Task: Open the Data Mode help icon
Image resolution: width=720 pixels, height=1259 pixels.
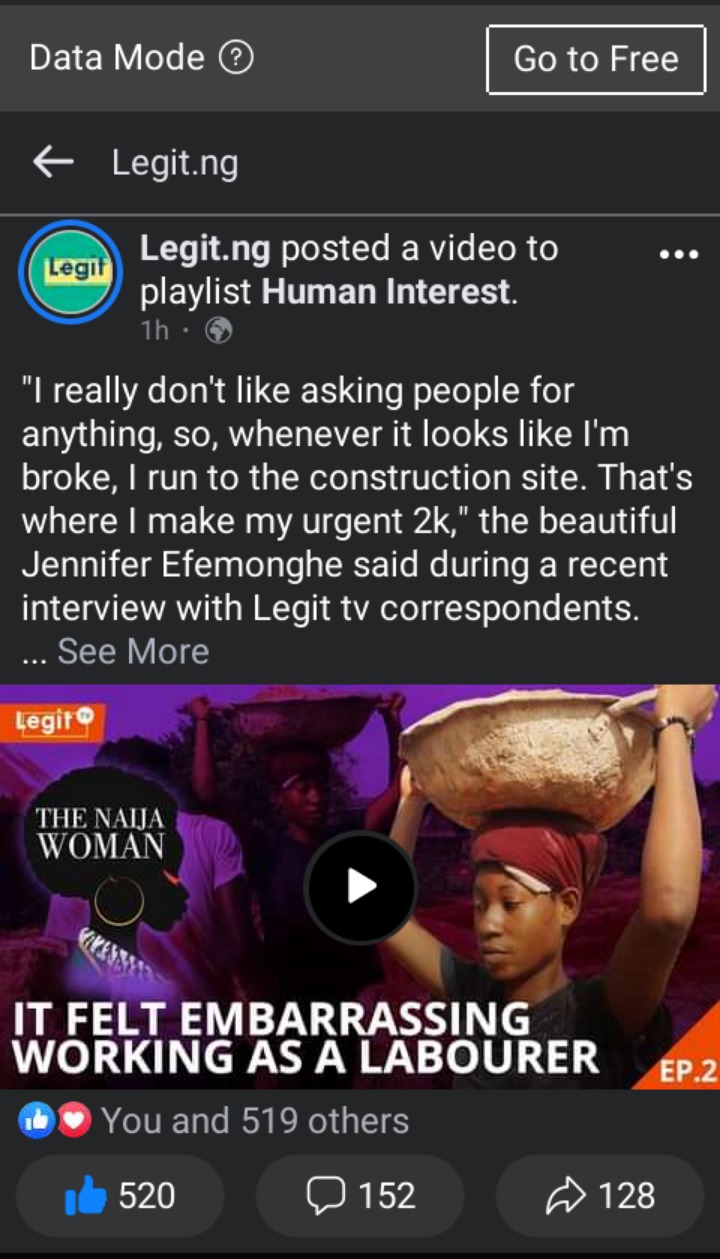Action: 236,59
